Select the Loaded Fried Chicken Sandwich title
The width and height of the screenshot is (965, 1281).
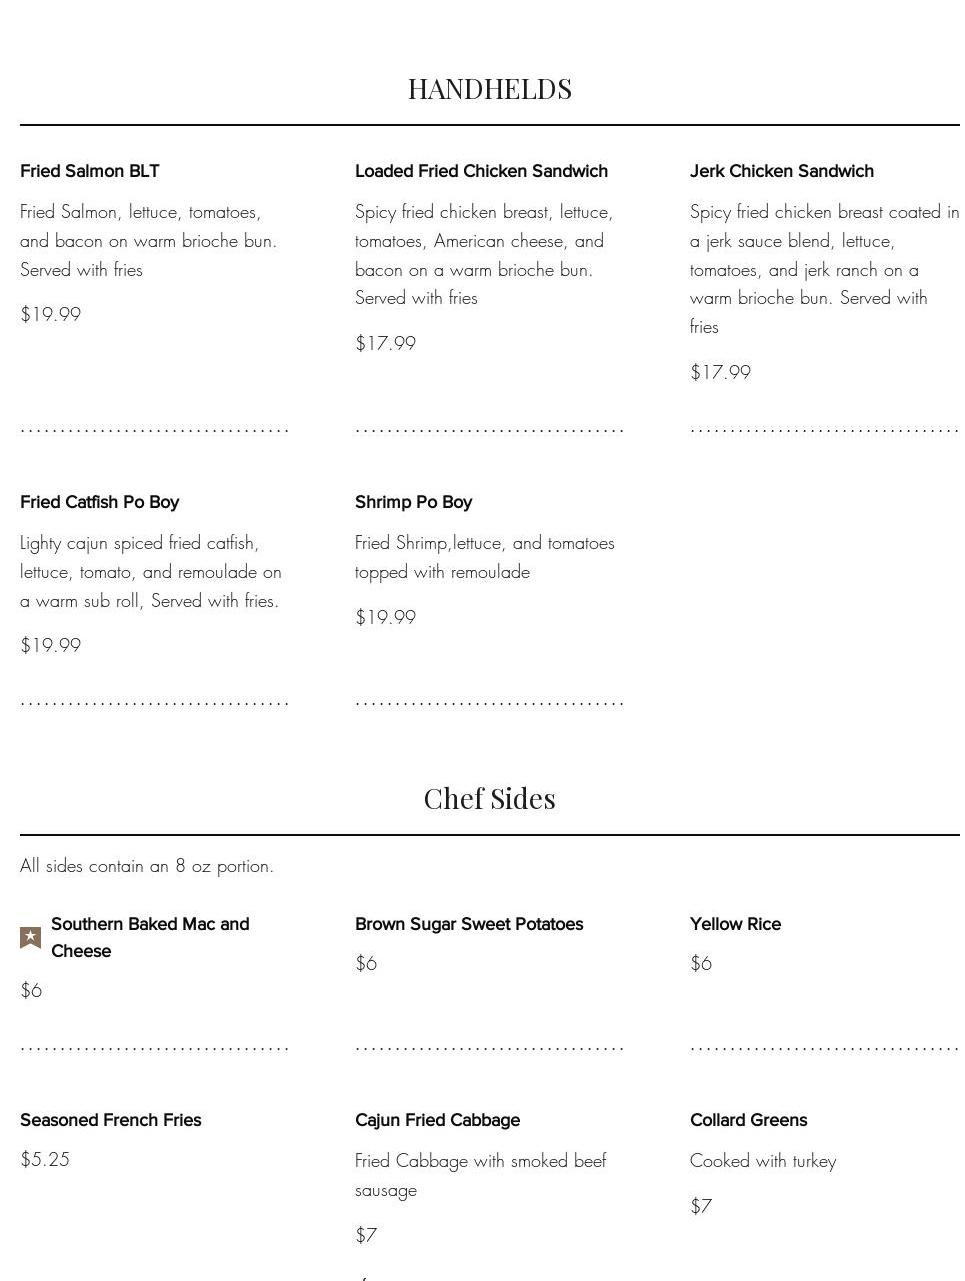[481, 171]
